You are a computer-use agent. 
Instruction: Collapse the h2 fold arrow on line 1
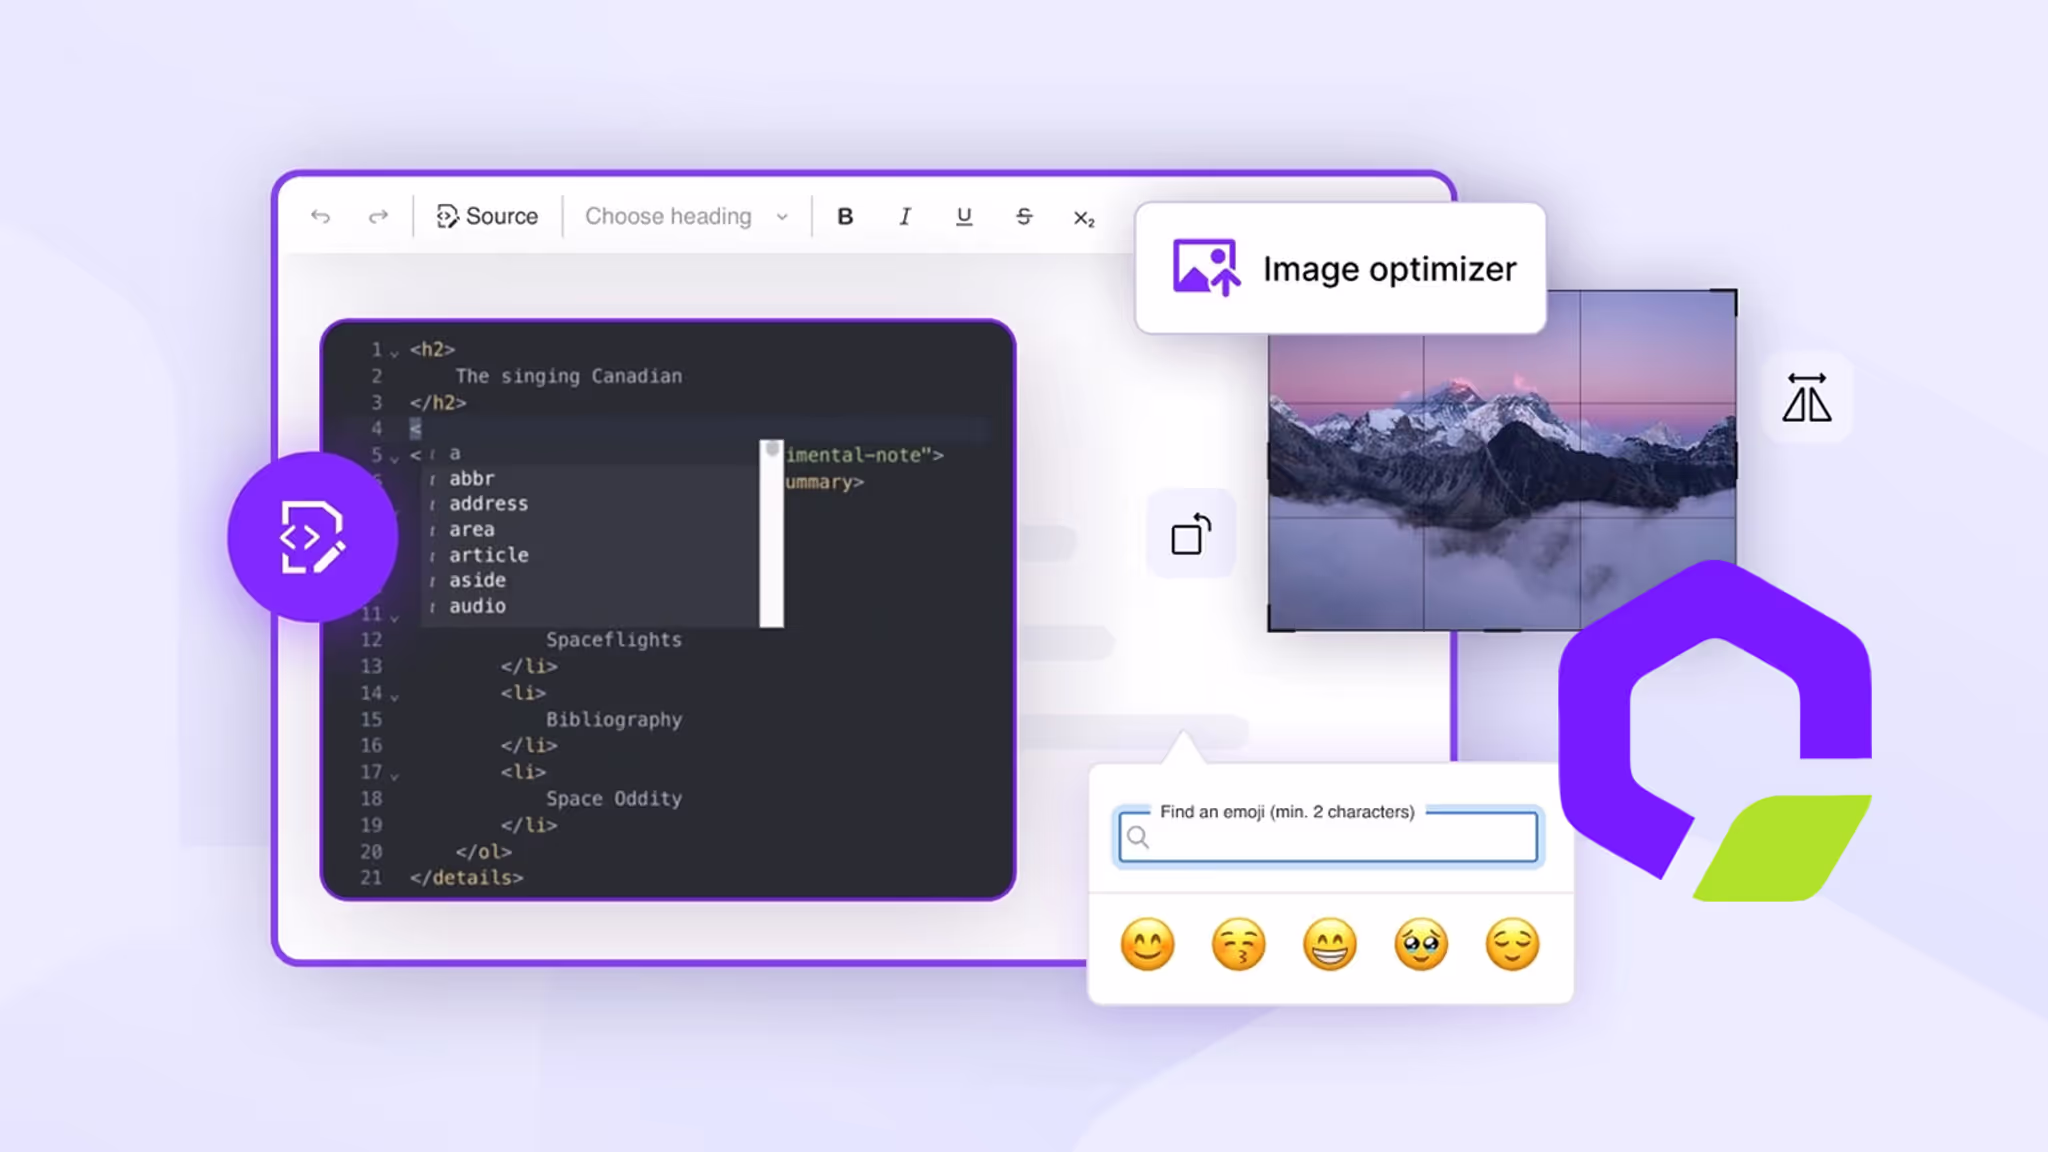click(393, 351)
